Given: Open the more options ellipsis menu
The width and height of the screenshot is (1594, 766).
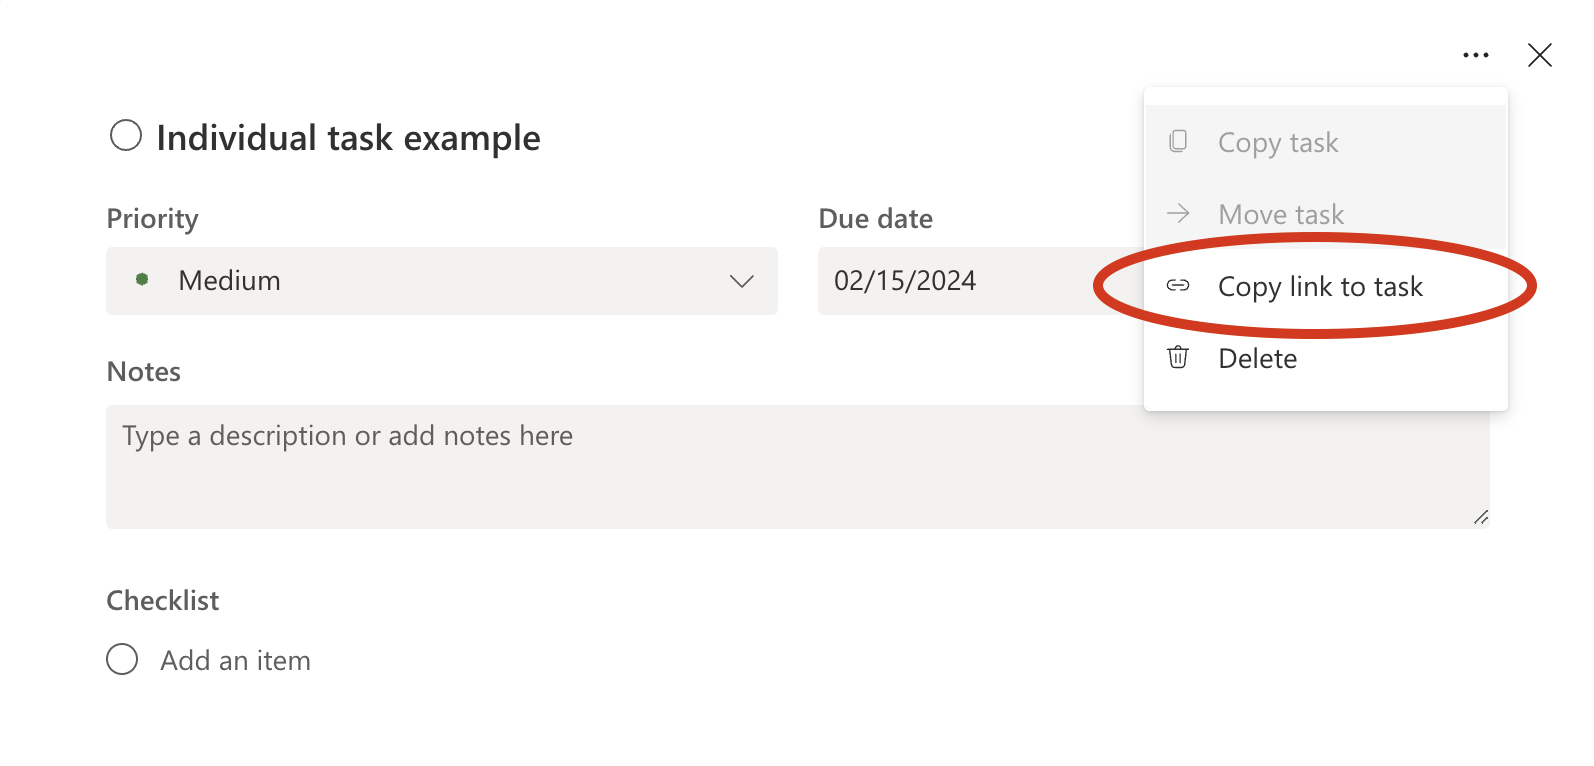Looking at the screenshot, I should [x=1476, y=55].
